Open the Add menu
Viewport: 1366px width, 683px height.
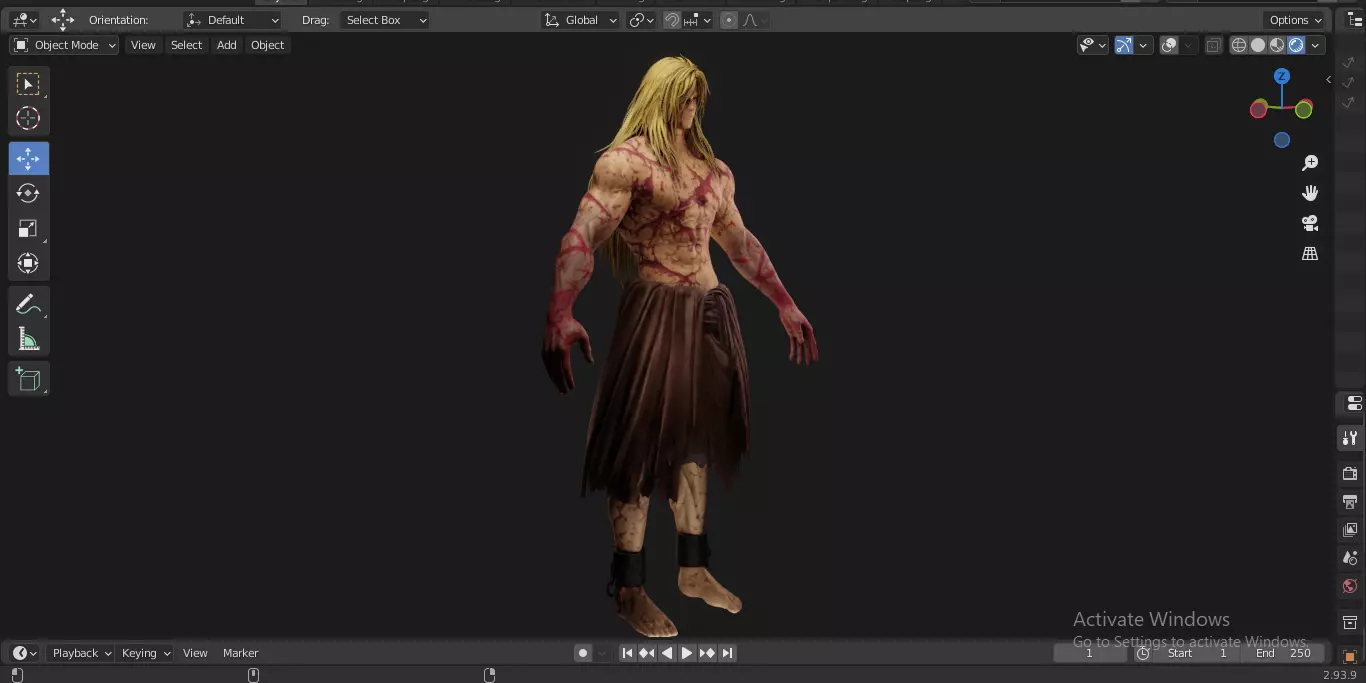(x=227, y=45)
